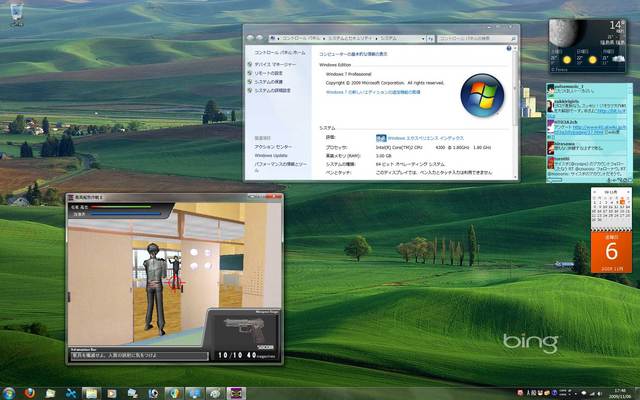
Task: Click the game window title bar icon
Action: point(70,197)
